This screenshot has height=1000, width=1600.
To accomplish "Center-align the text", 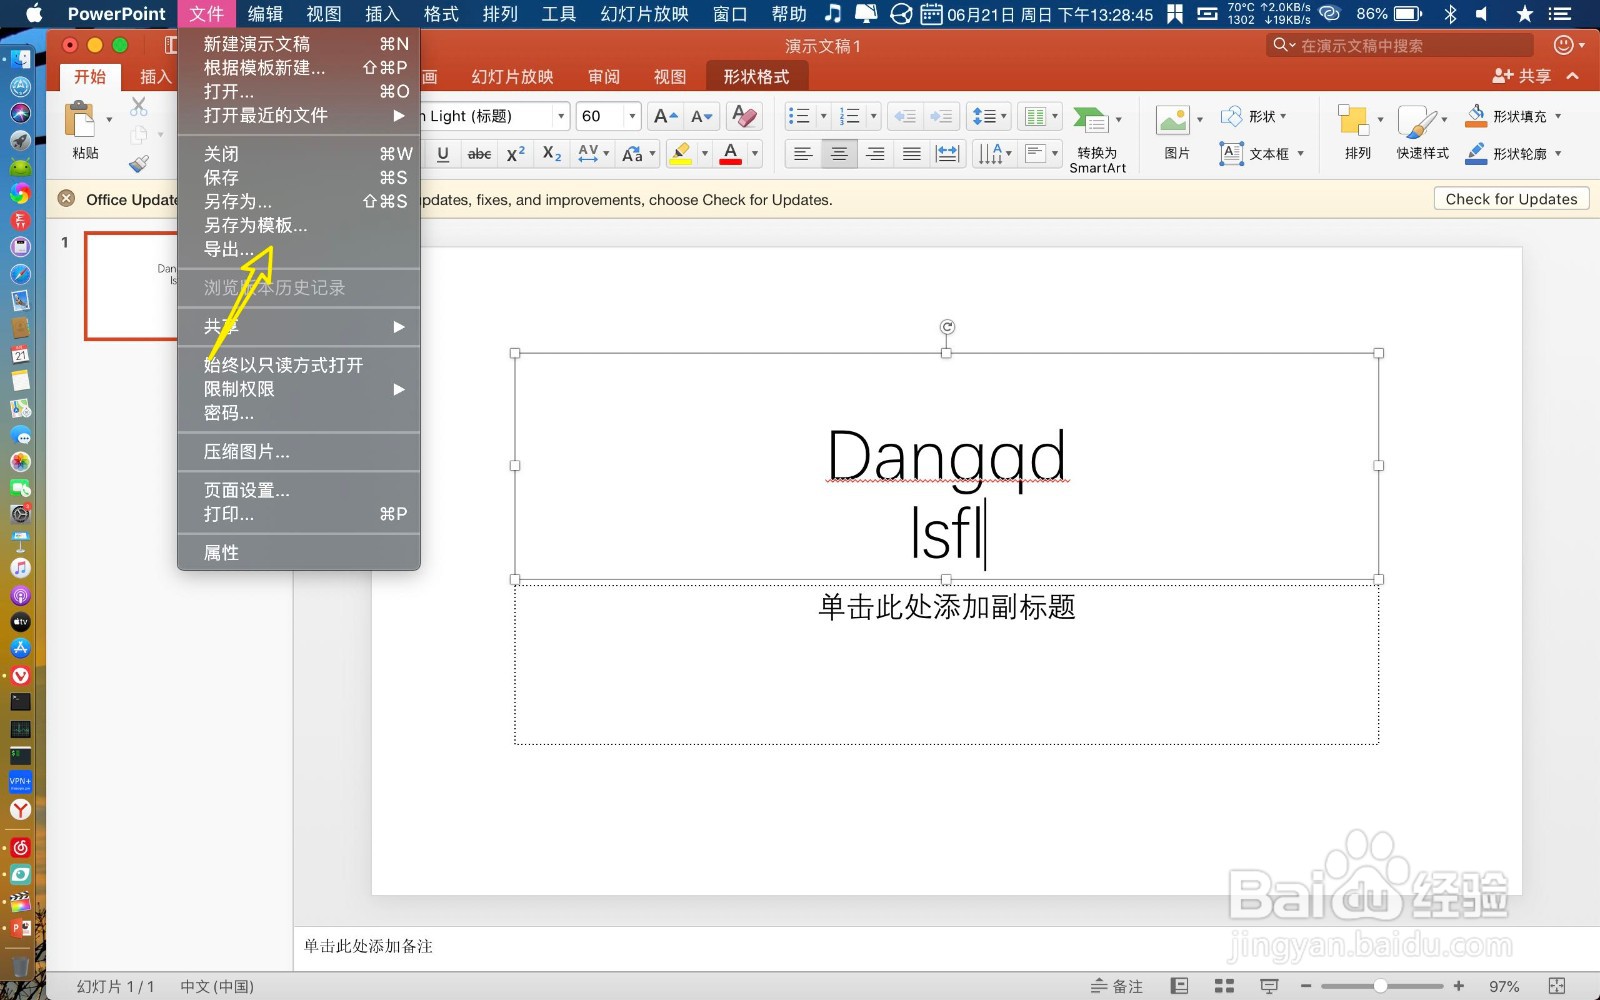I will tap(839, 154).
